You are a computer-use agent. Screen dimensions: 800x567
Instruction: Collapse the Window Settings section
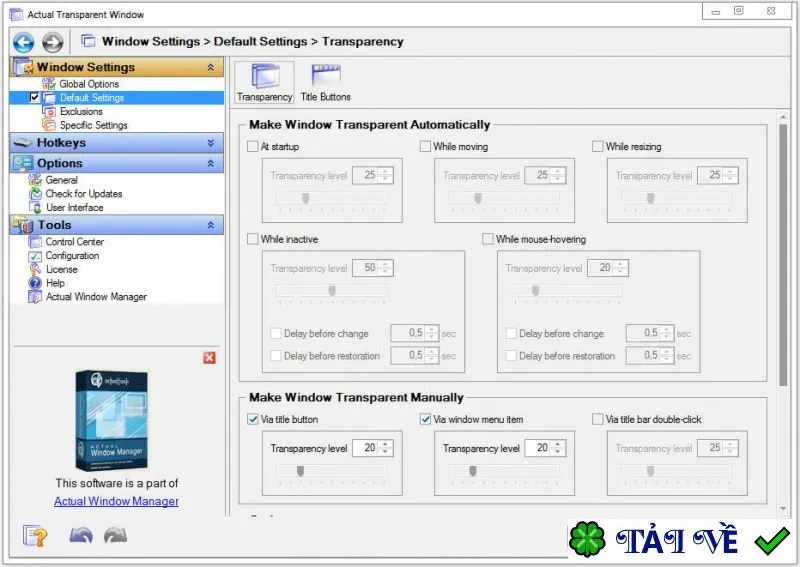click(x=211, y=67)
